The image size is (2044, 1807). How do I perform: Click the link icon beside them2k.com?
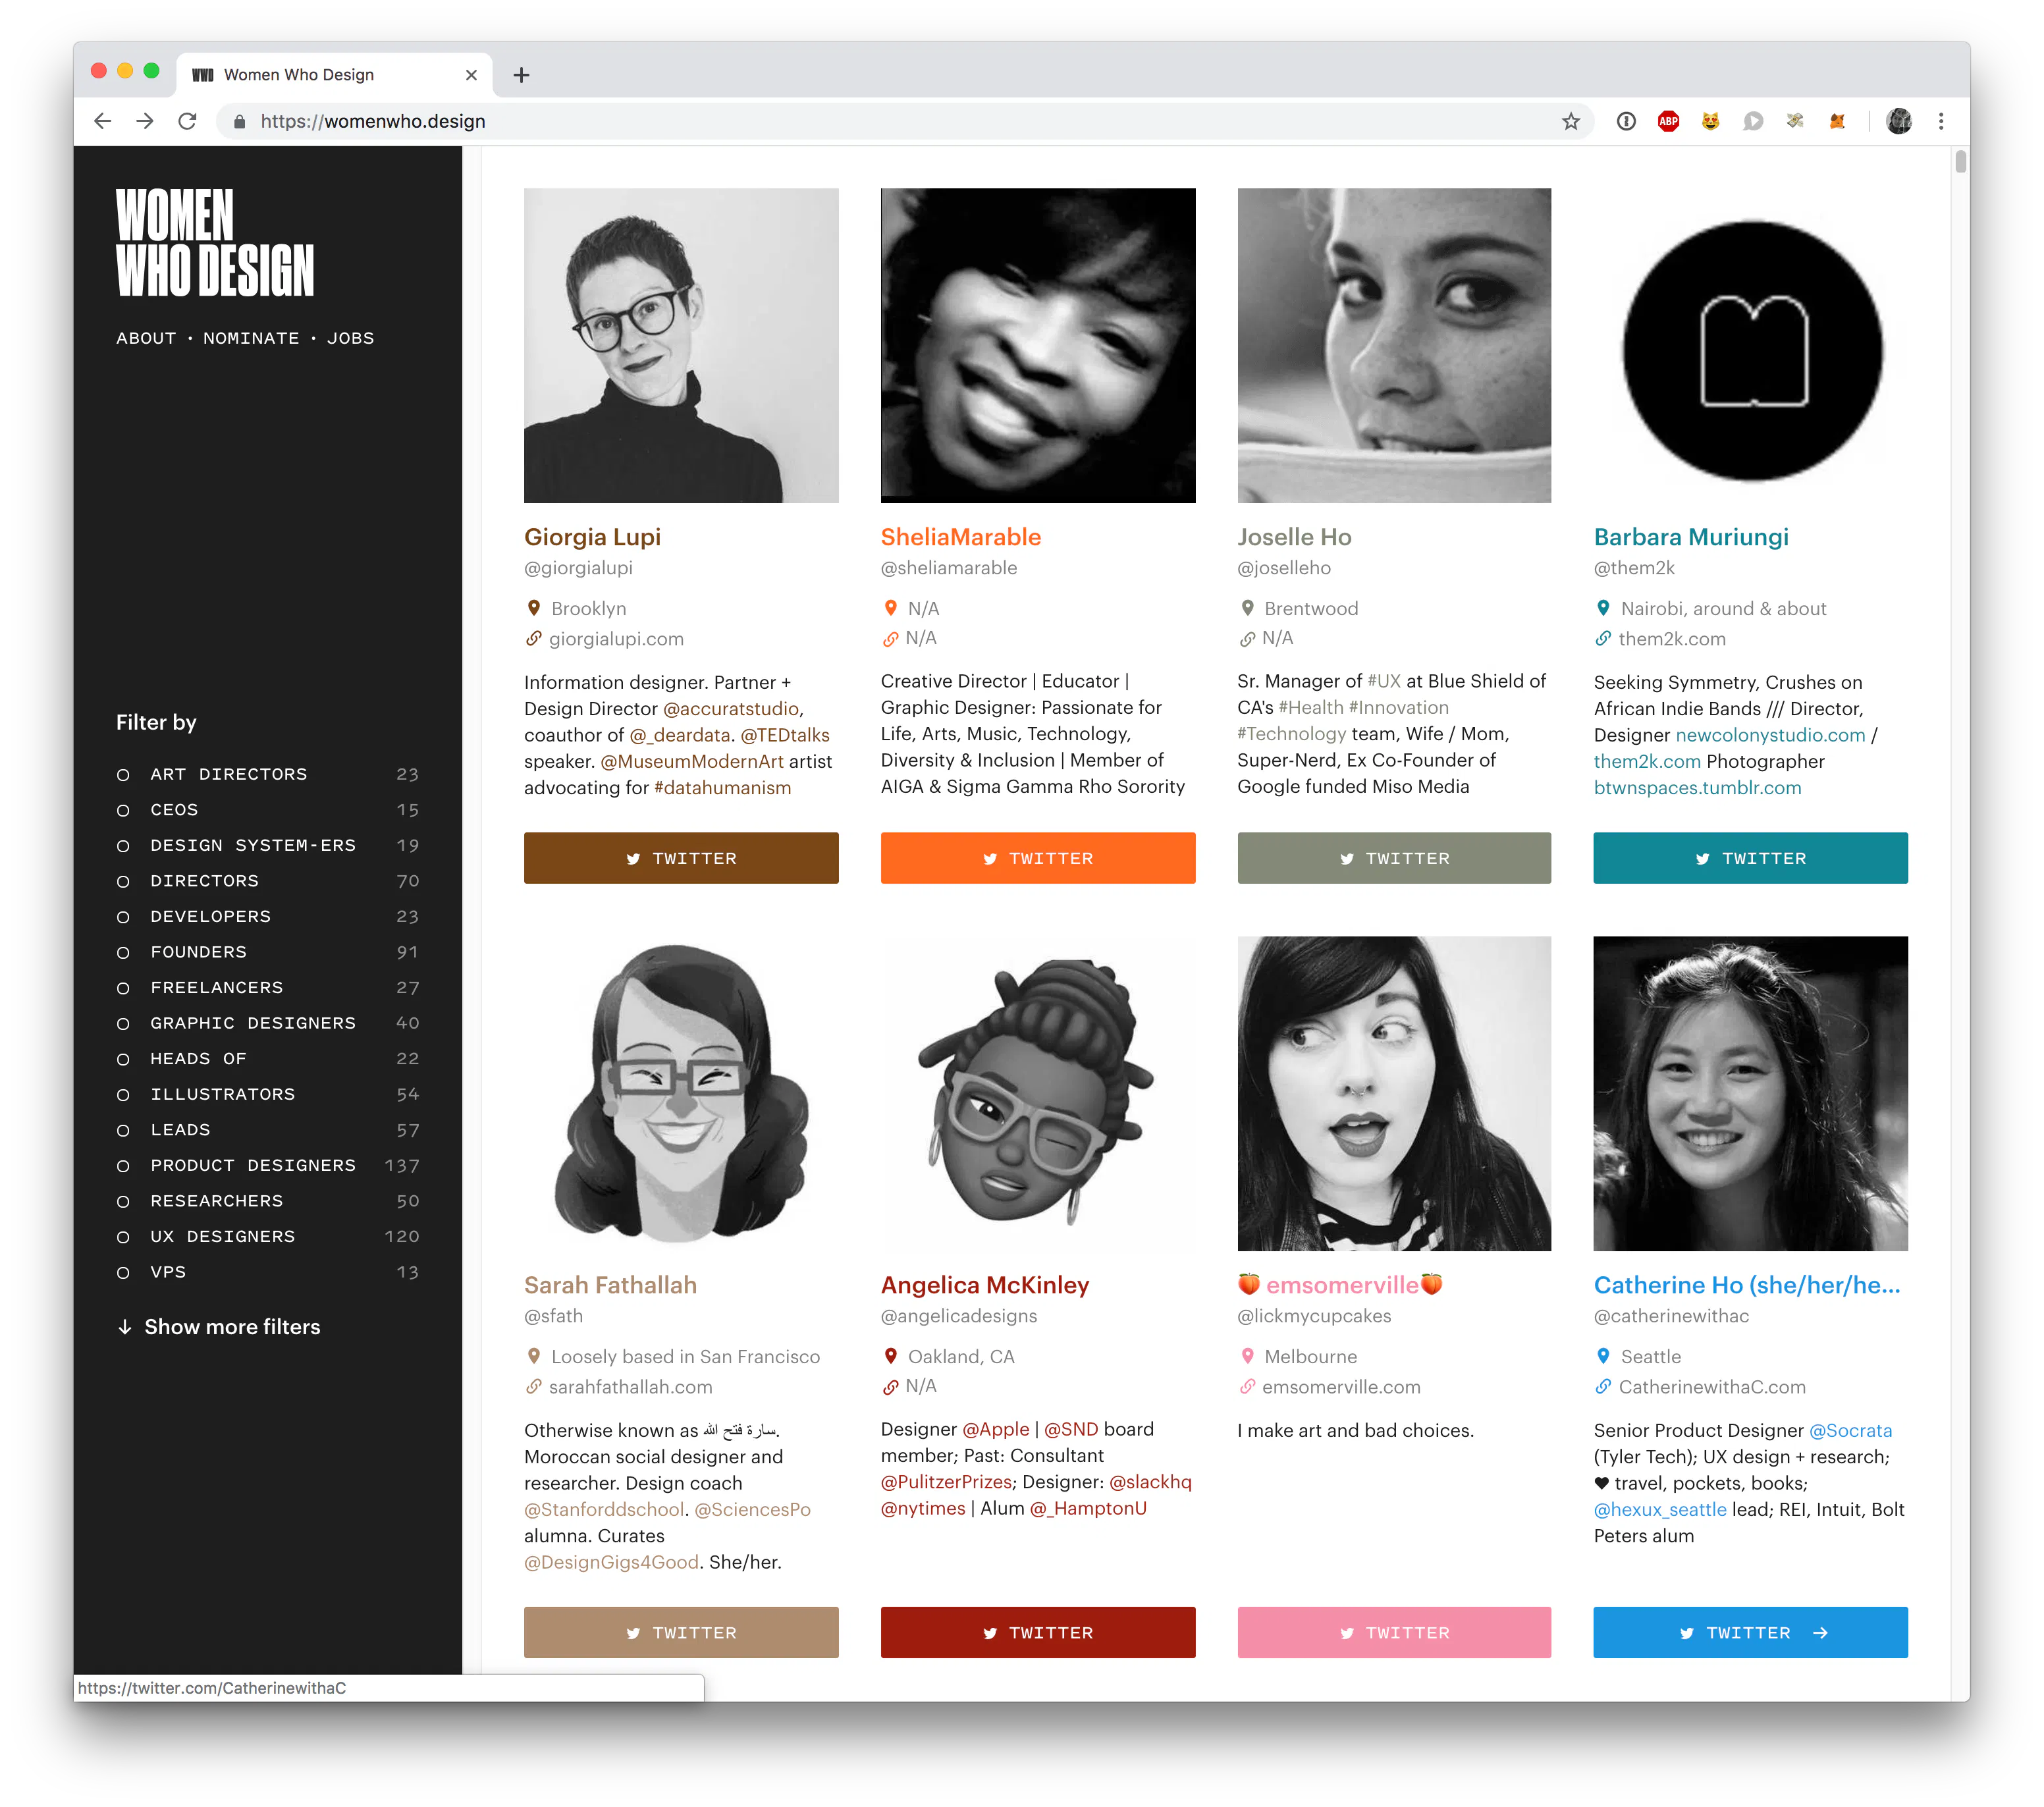1603,638
